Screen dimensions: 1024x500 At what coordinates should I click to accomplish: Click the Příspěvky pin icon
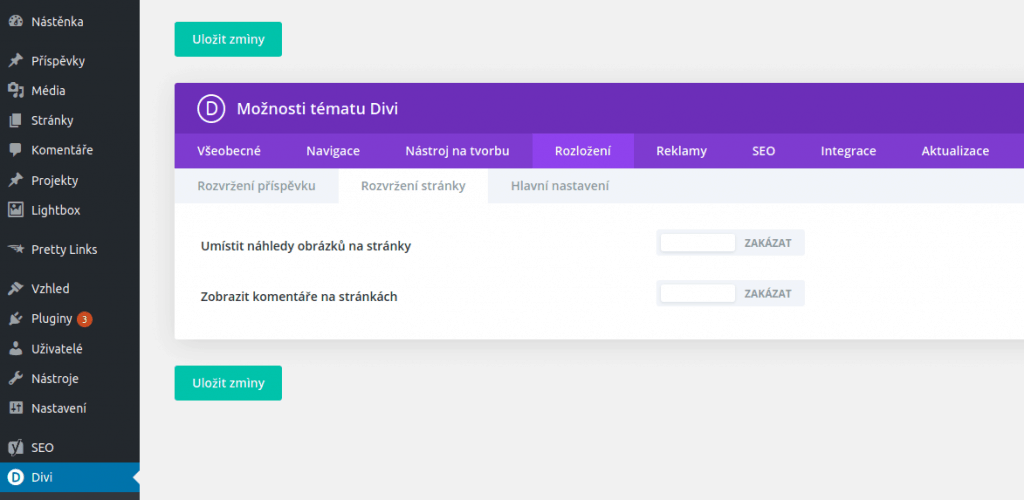point(15,61)
